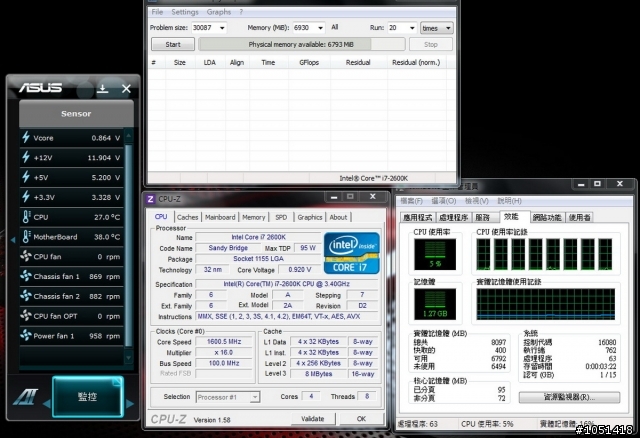Switch to CPU-Z Mainboard tab
Screen dimensions: 640x438
point(220,217)
